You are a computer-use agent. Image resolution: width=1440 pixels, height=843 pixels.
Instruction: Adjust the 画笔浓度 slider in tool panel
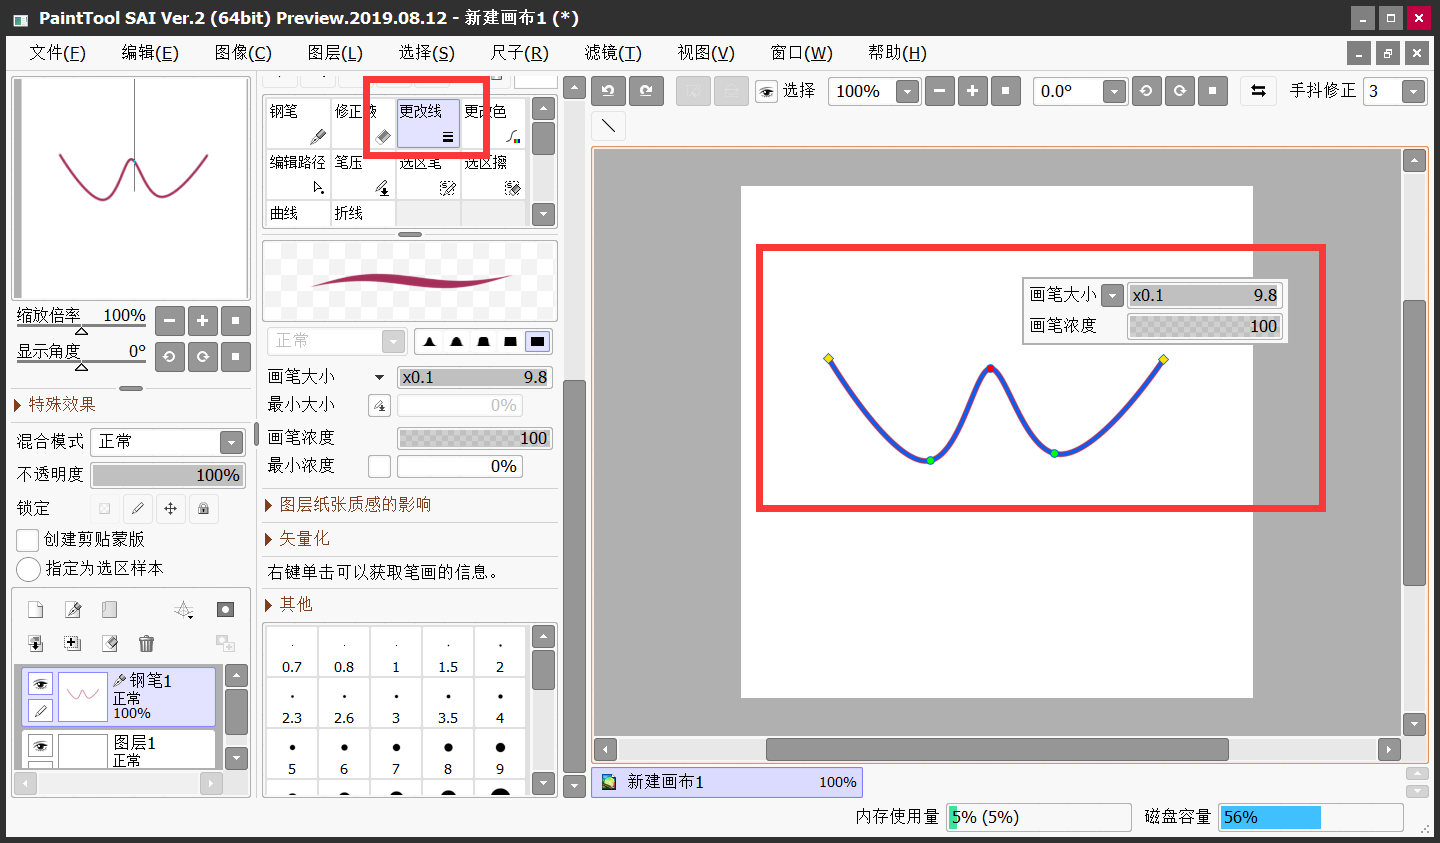click(475, 438)
